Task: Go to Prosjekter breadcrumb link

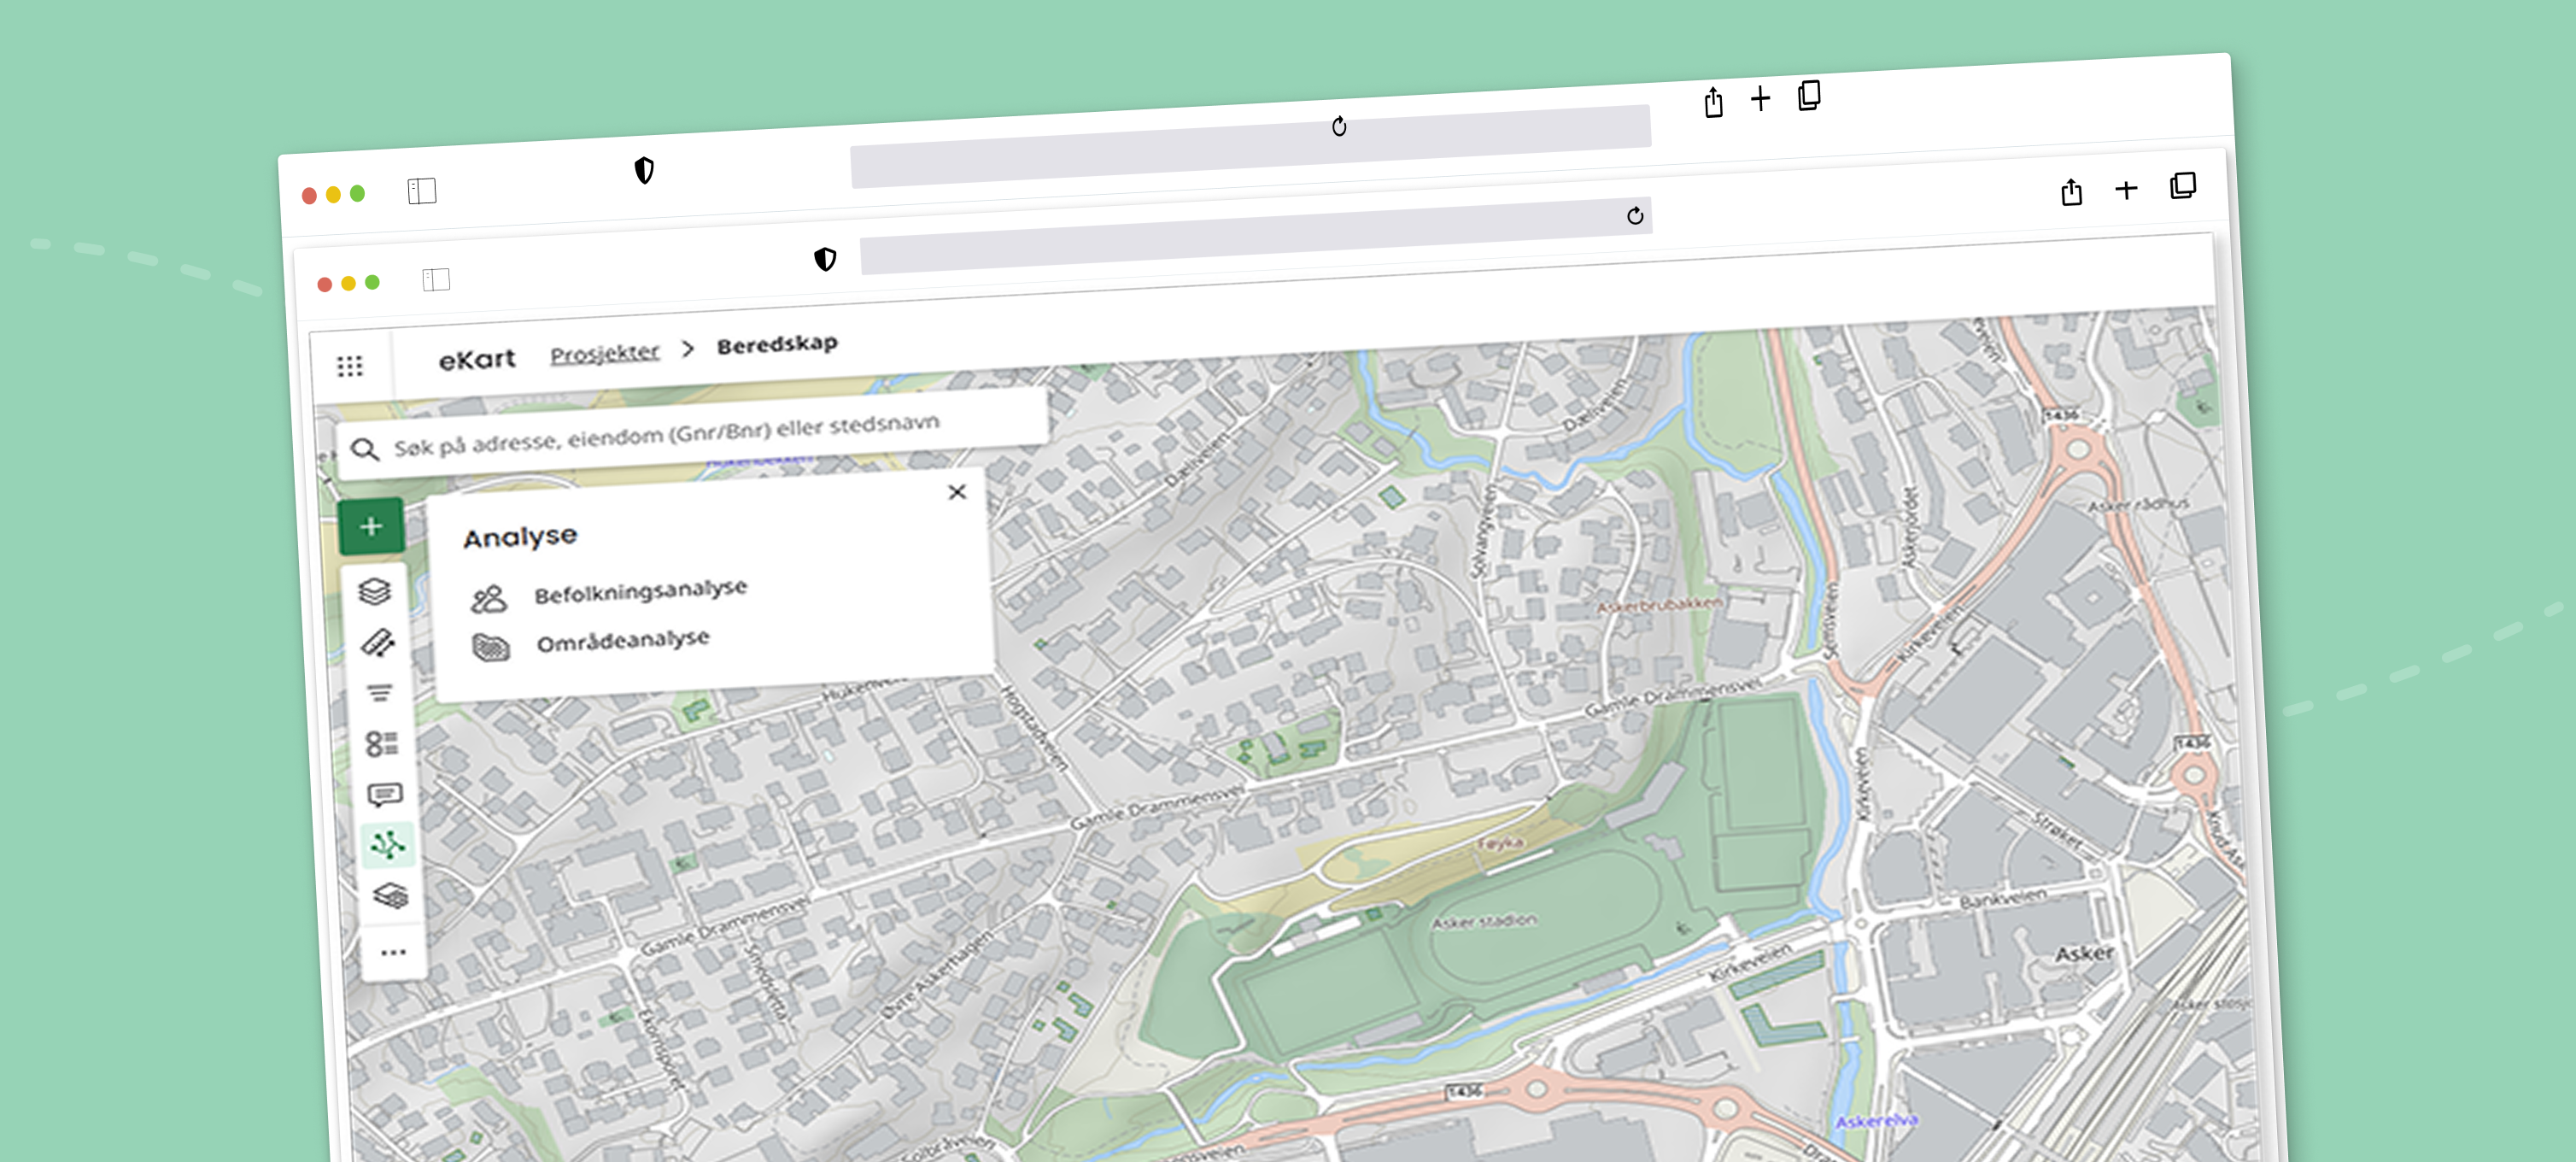Action: pos(605,352)
